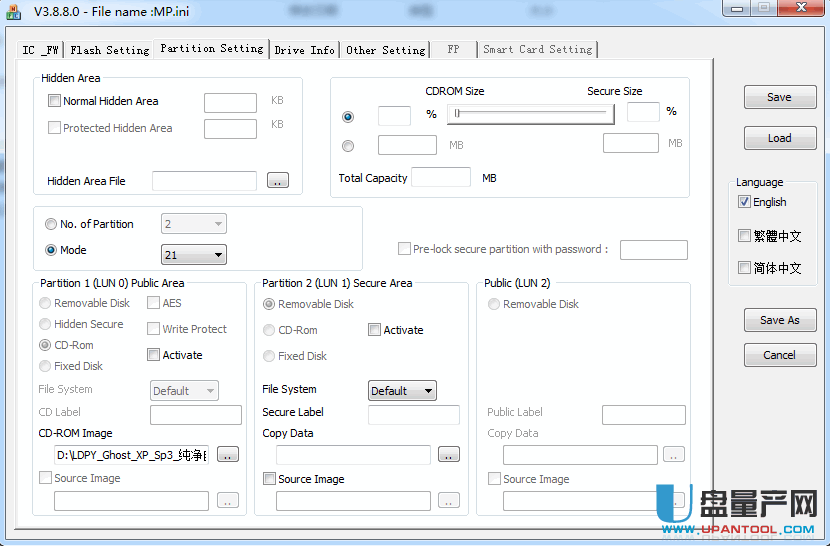
Task: Click the CDROM/Secure size slider track
Action: (x=531, y=114)
